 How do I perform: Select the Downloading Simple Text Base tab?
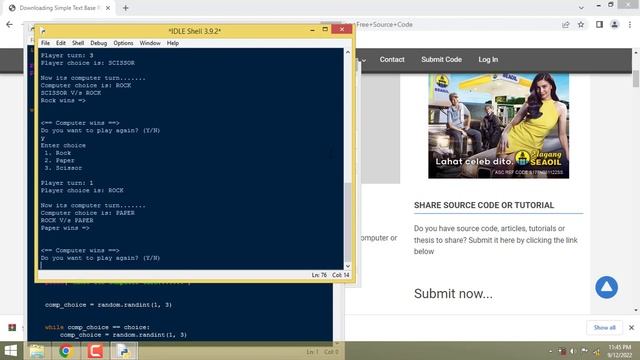coord(59,8)
